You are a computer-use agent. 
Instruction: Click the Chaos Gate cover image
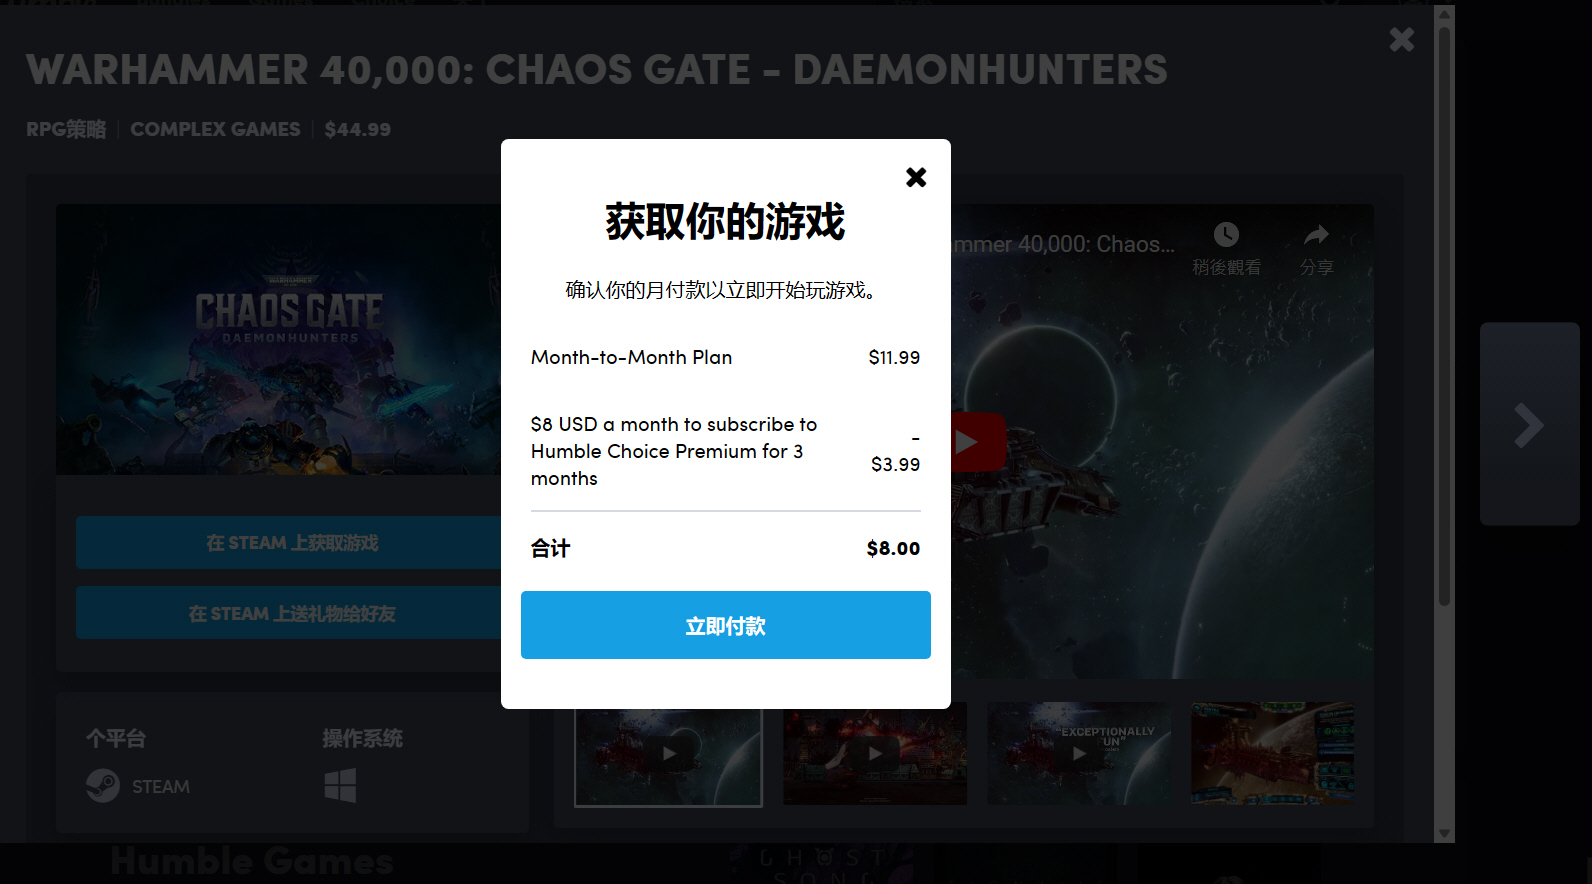pyautogui.click(x=279, y=339)
